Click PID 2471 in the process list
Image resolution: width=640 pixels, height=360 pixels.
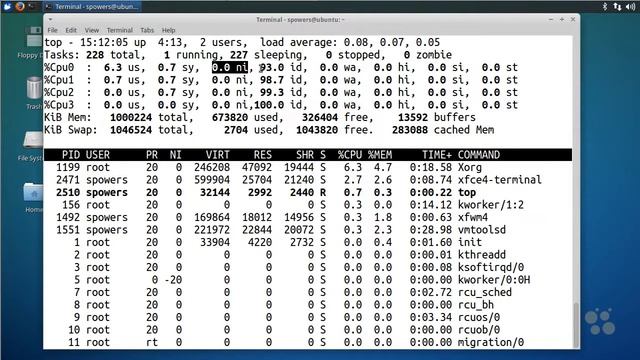pos(68,180)
